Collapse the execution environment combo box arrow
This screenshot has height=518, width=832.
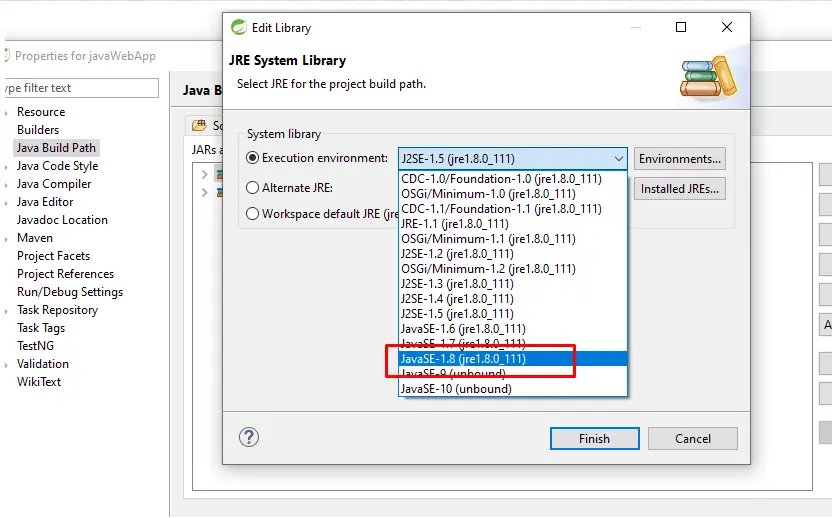[x=618, y=159]
